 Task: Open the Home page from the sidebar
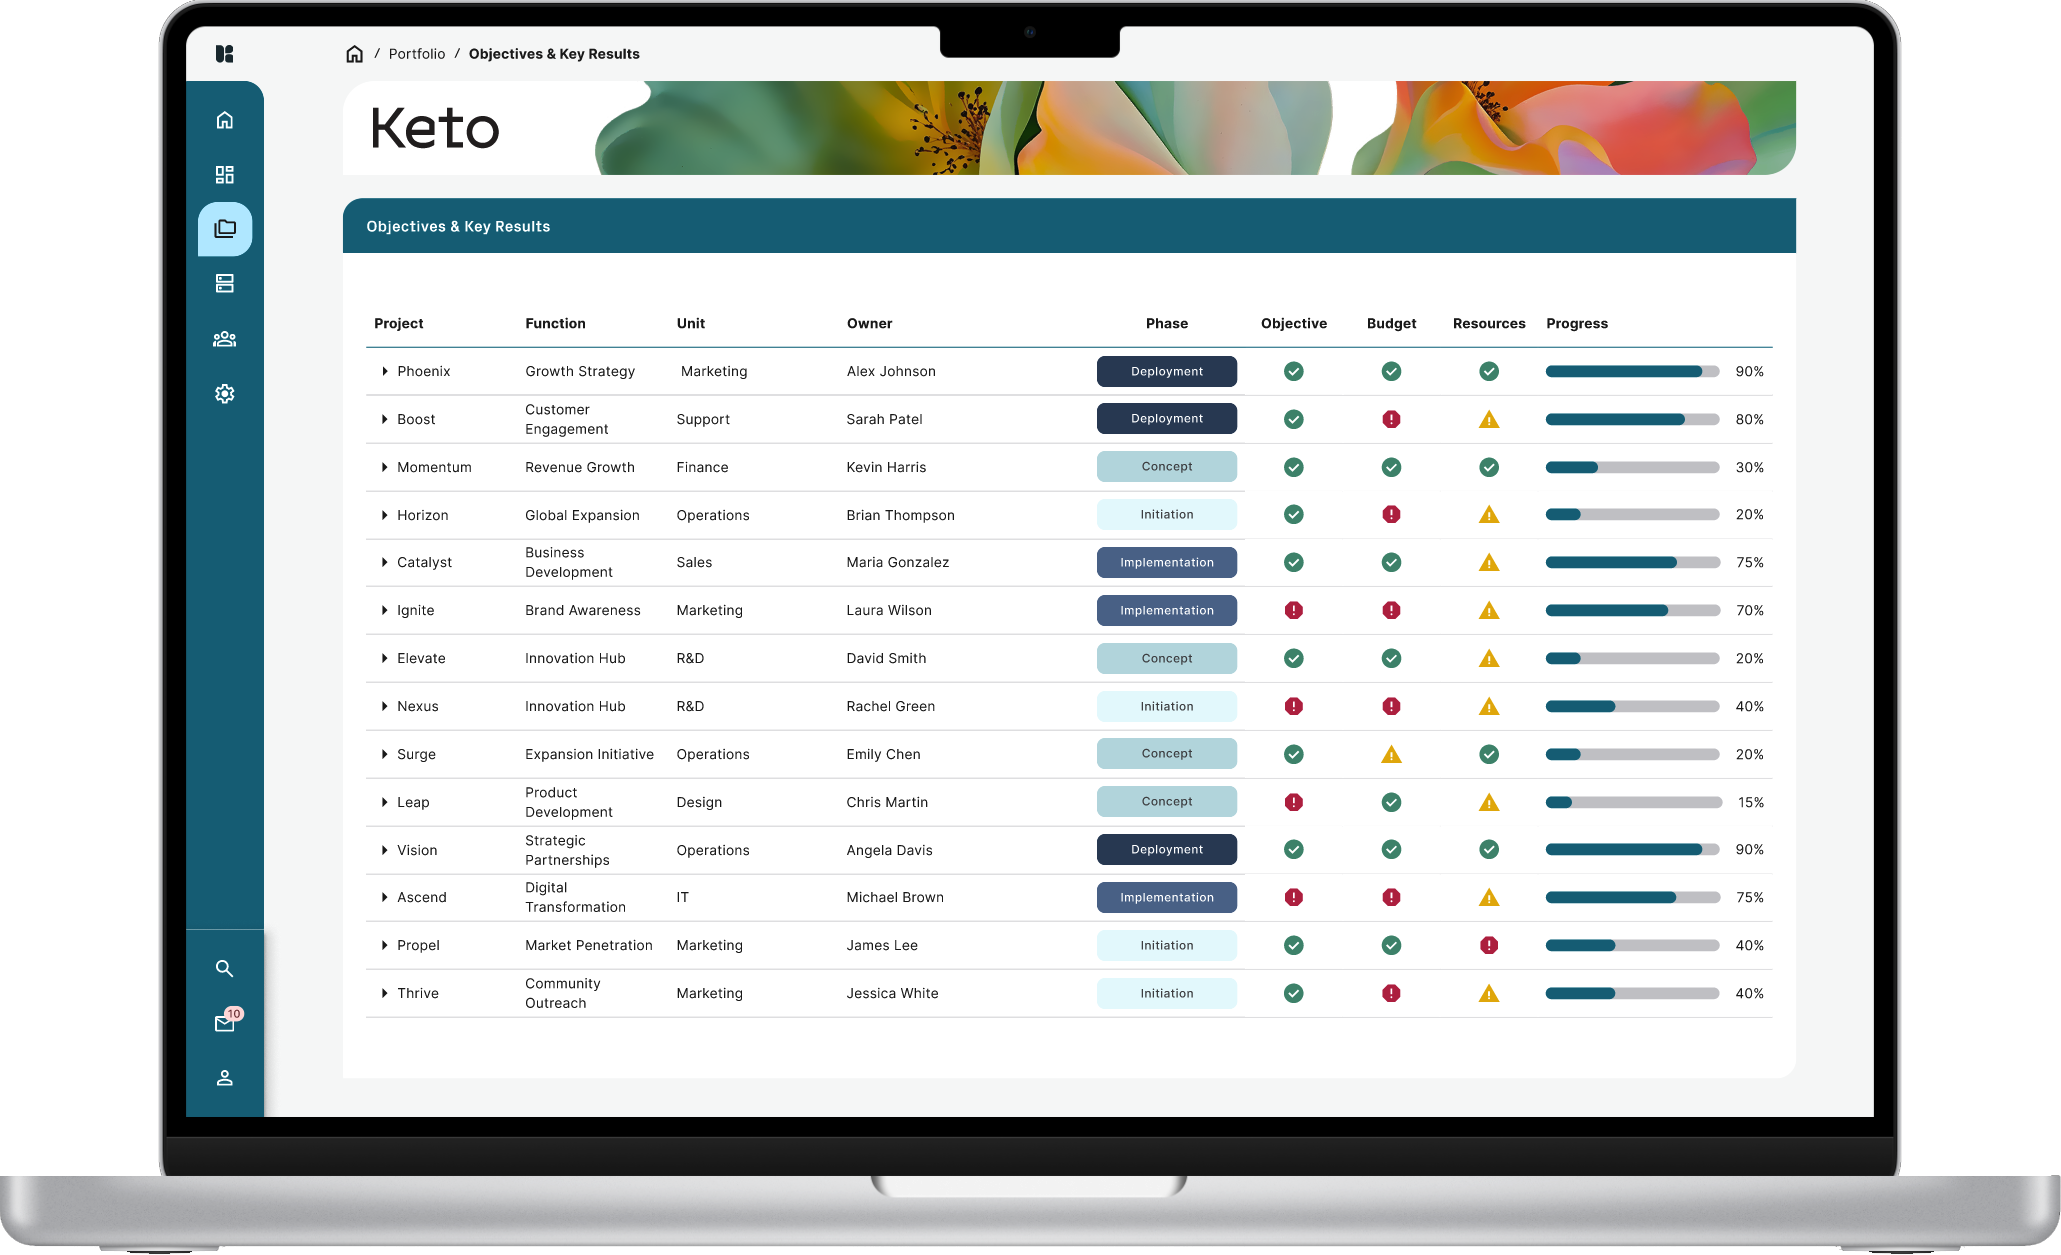(x=224, y=119)
